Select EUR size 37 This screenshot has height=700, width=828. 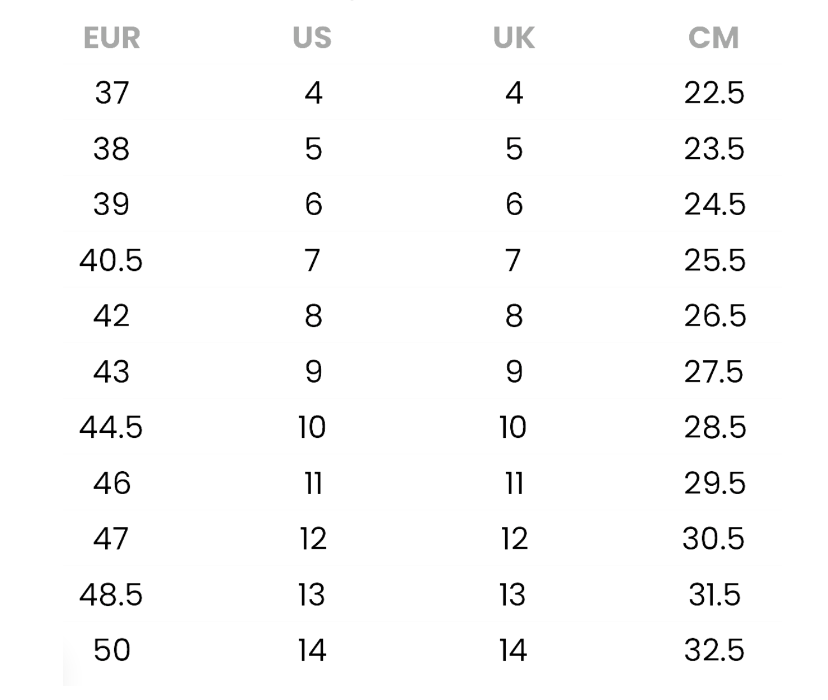click(x=111, y=93)
